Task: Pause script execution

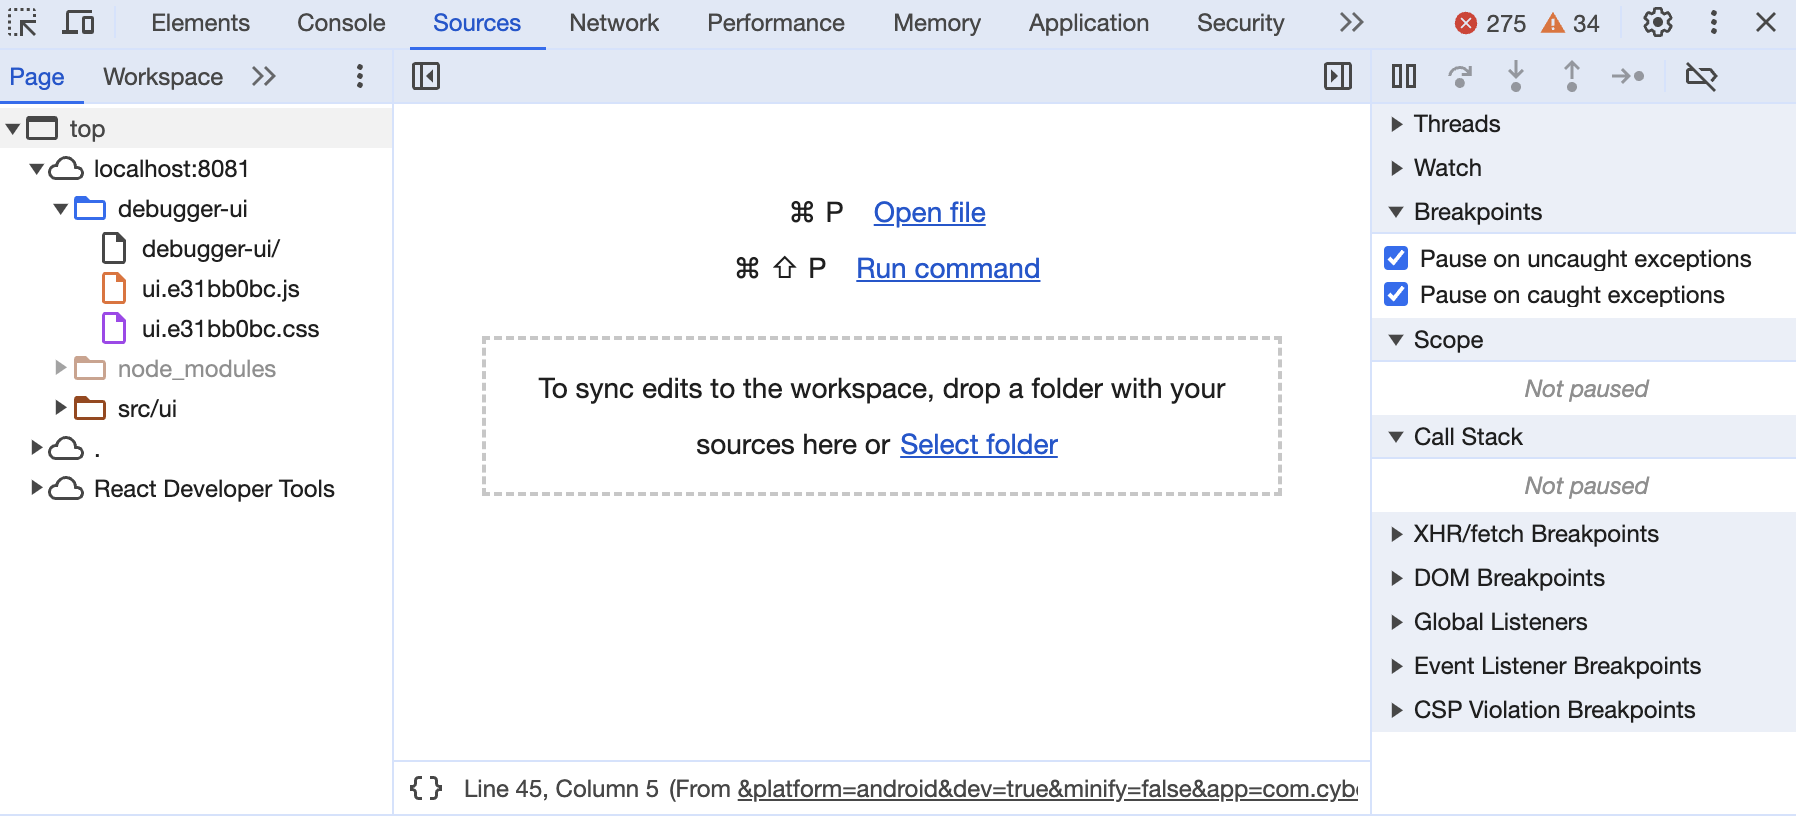Action: click(x=1404, y=76)
